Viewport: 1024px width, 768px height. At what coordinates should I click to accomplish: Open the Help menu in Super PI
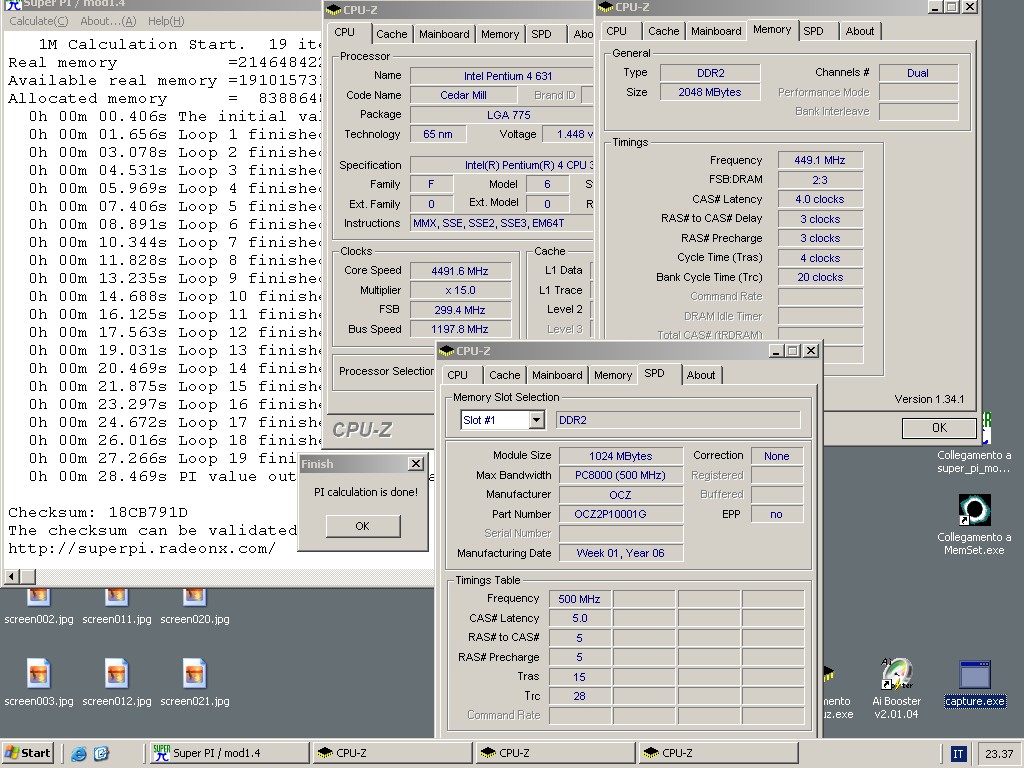click(x=166, y=21)
